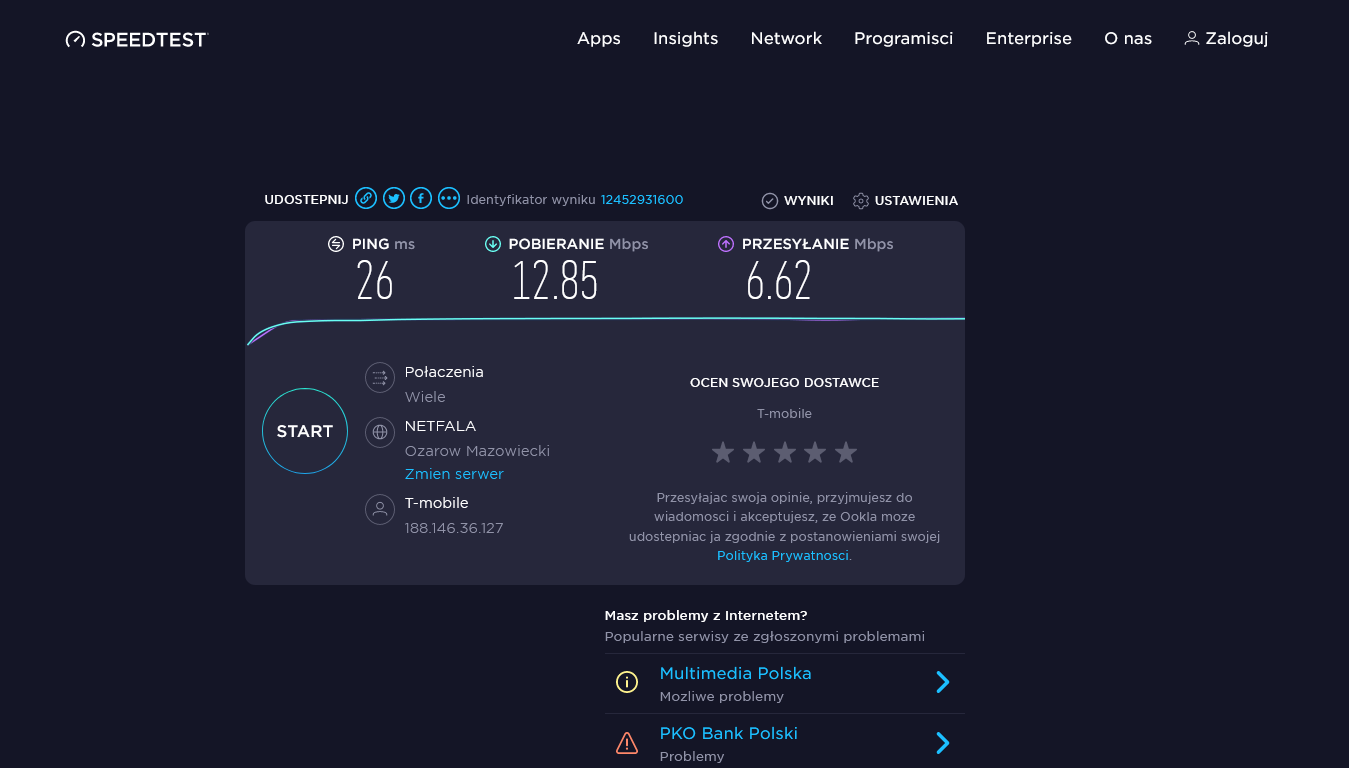Click the POBIERANIE download arrow icon
The height and width of the screenshot is (768, 1349).
coord(492,243)
